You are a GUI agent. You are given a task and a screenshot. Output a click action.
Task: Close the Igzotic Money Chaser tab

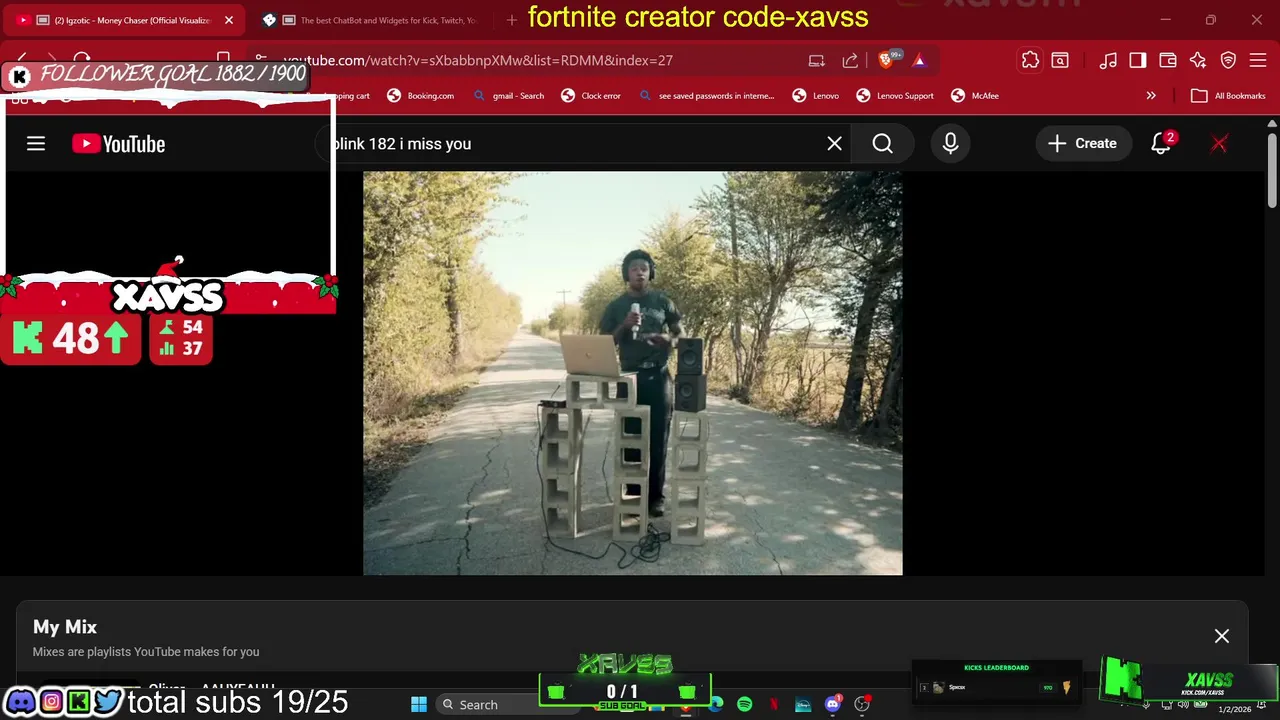229,20
